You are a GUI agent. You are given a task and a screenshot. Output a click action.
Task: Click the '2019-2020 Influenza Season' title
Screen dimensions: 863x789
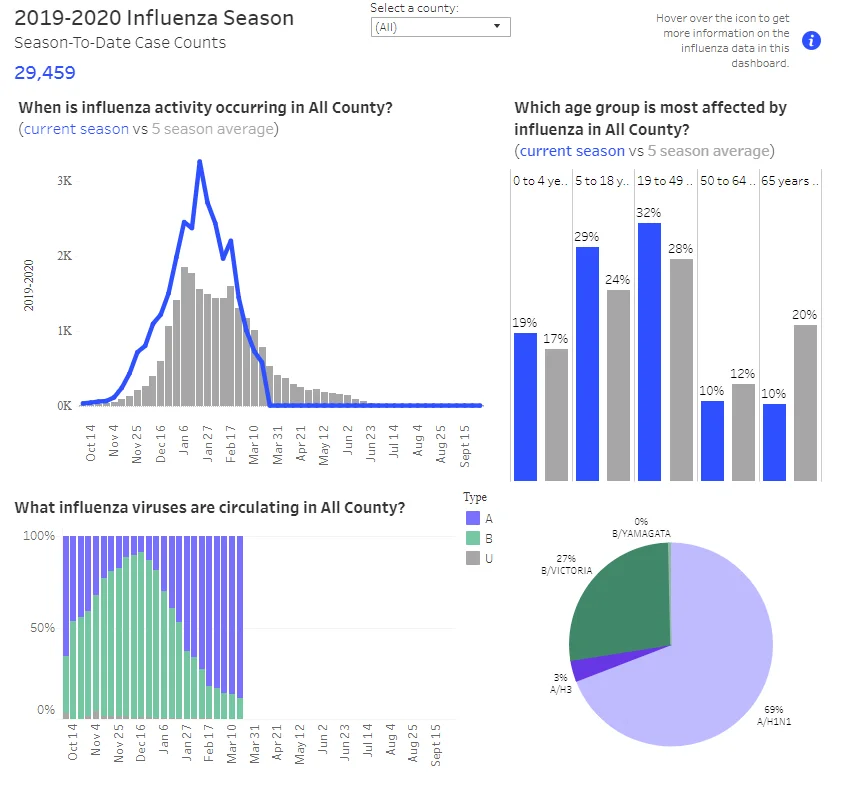coord(154,18)
